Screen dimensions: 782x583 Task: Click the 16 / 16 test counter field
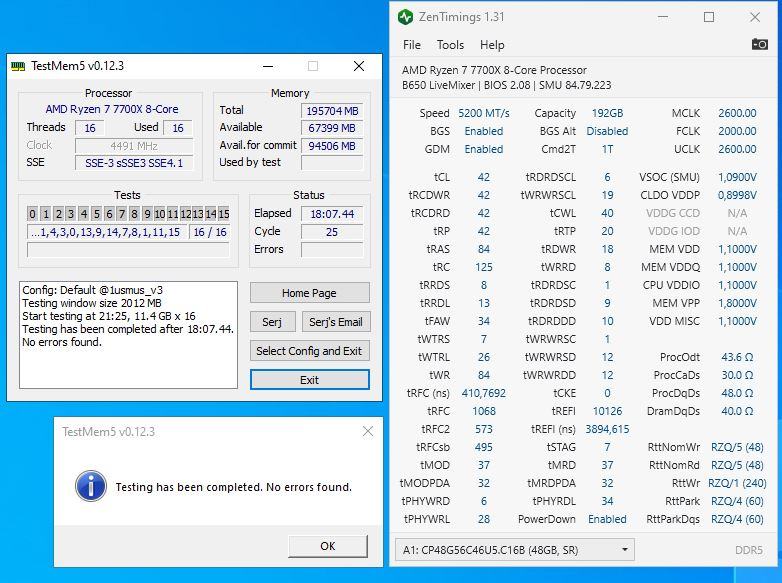point(209,232)
